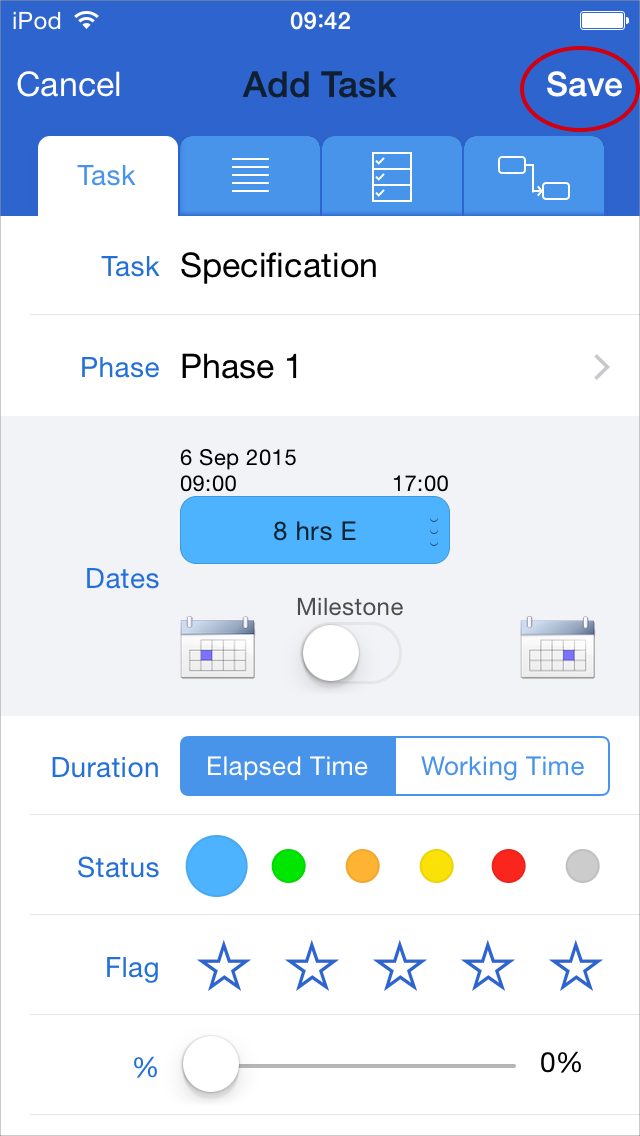Cancel adding the task
This screenshot has height=1136, width=640.
click(x=69, y=85)
